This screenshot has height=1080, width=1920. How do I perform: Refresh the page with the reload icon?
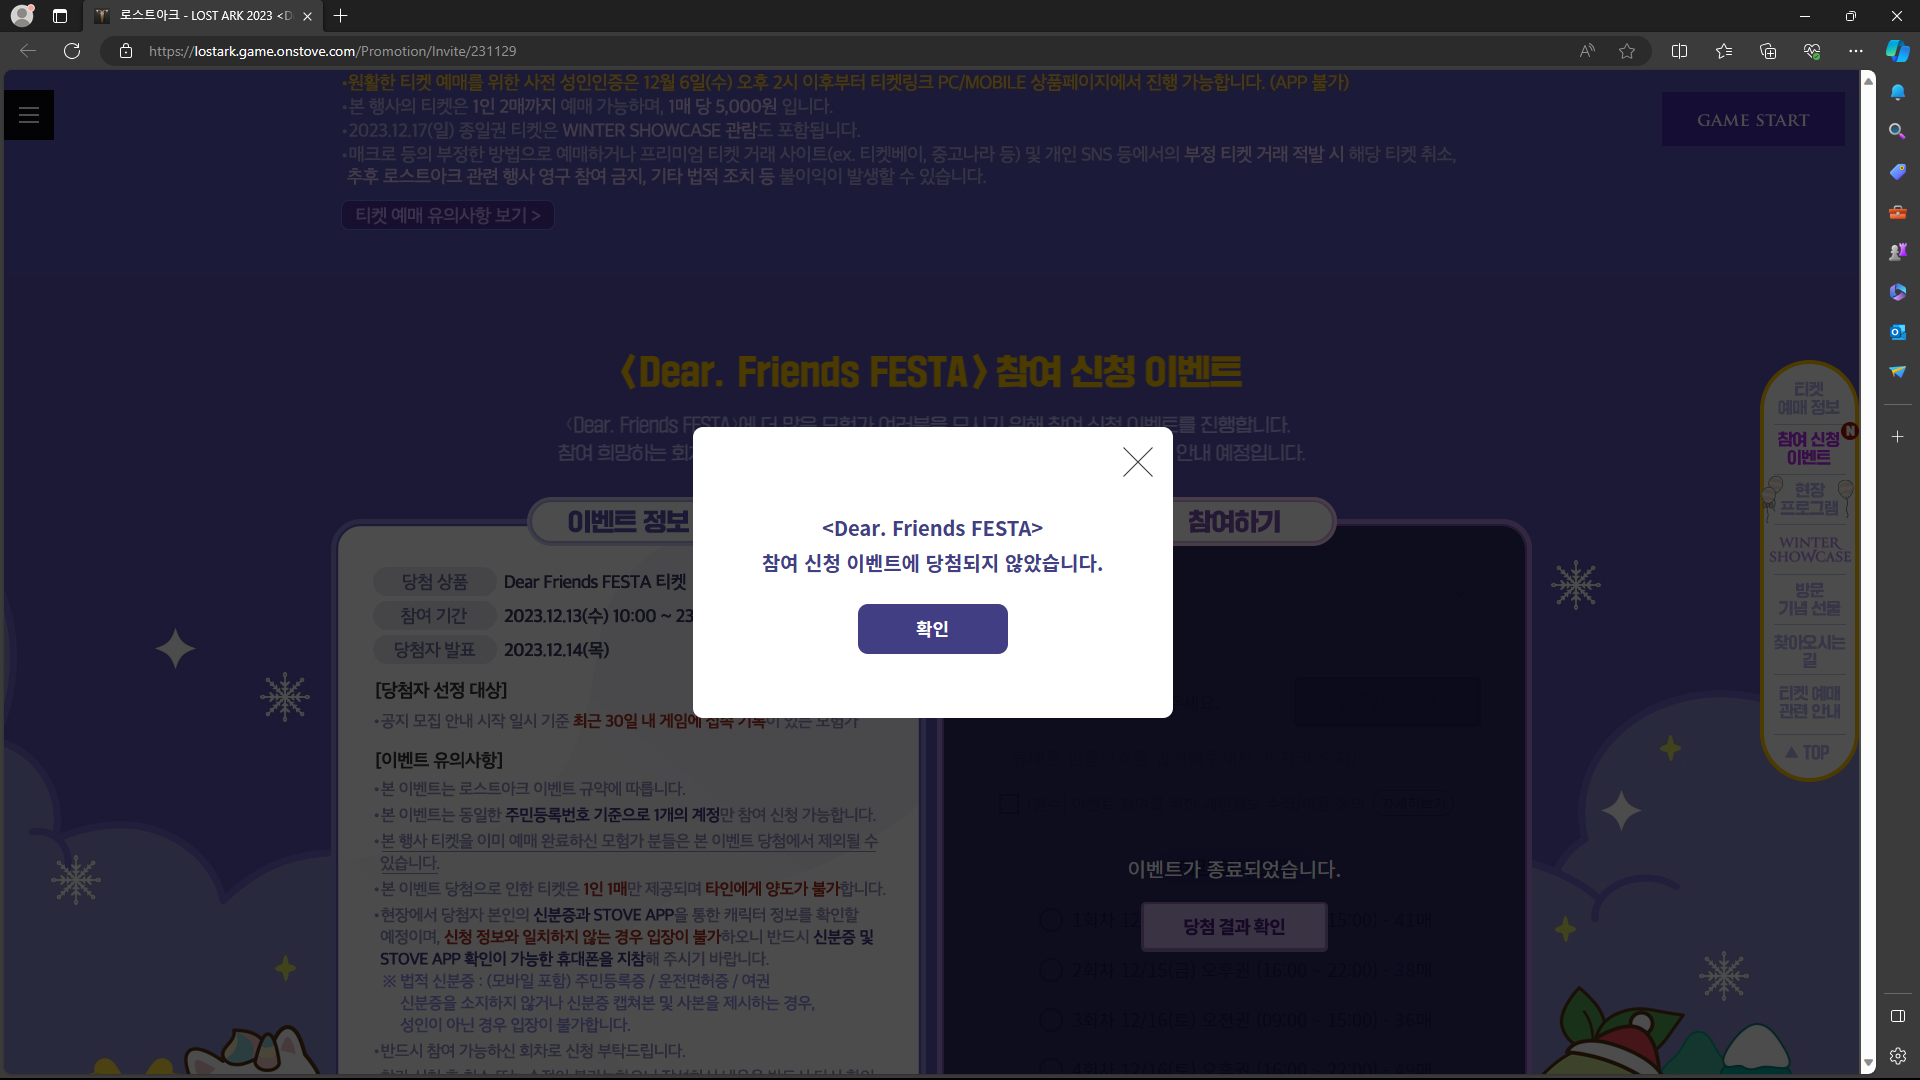72,51
